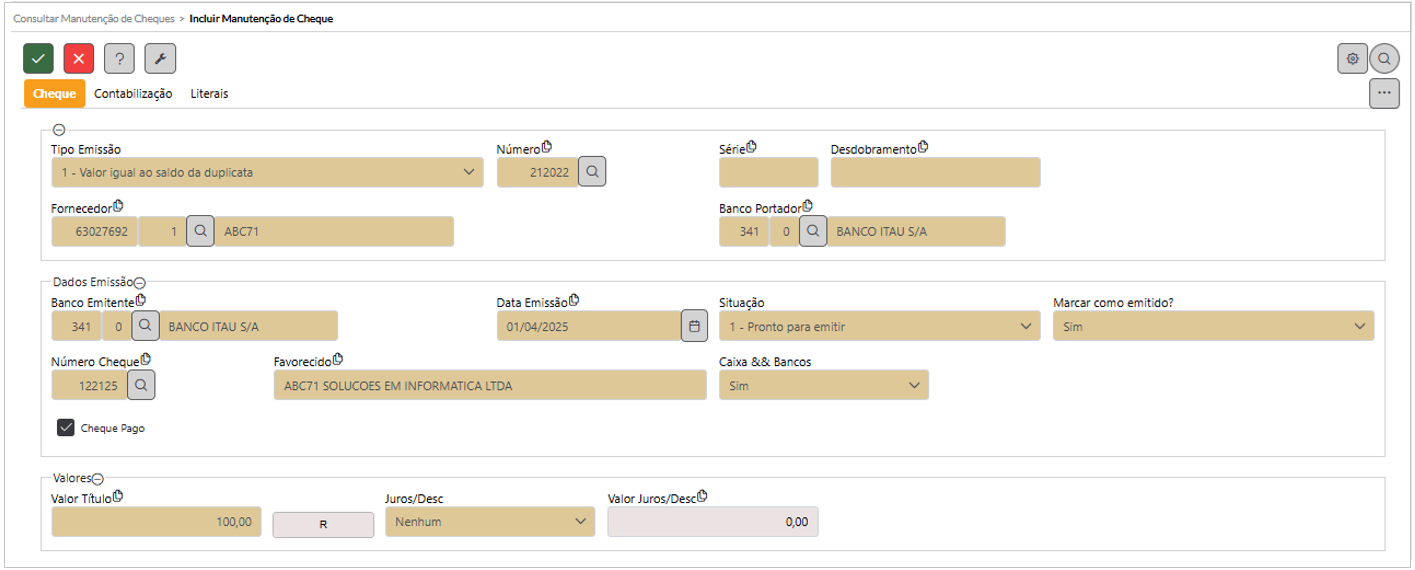Click Número Cheque search icon

(x=141, y=384)
